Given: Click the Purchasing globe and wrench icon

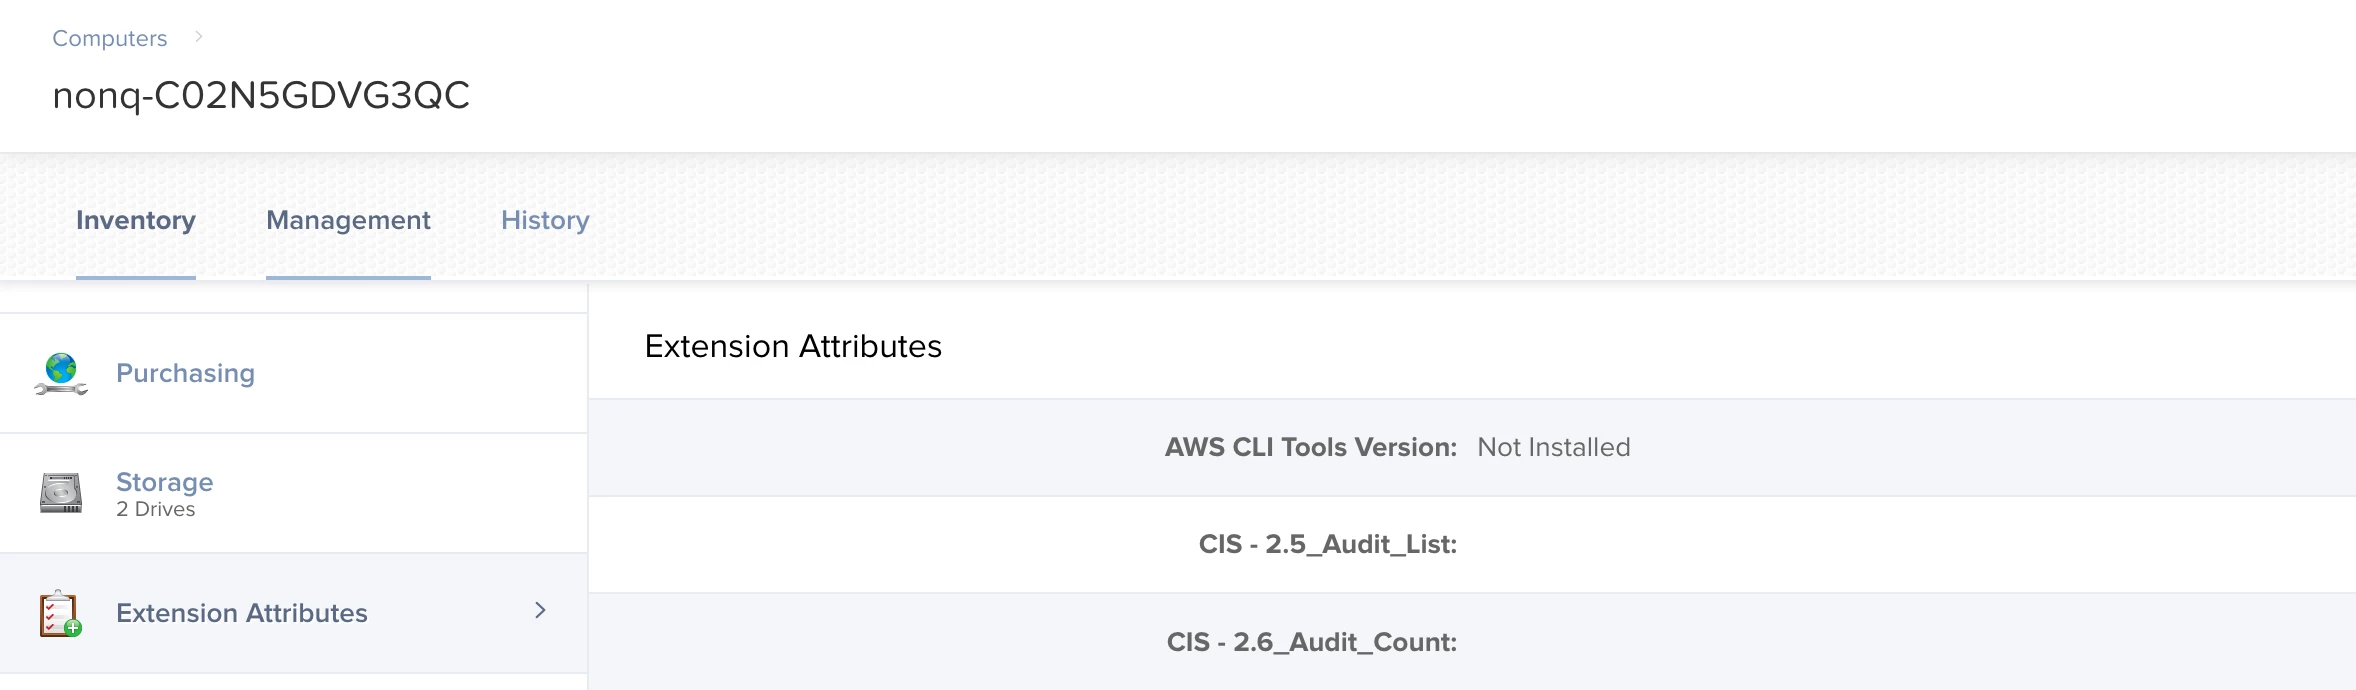Looking at the screenshot, I should coord(61,373).
